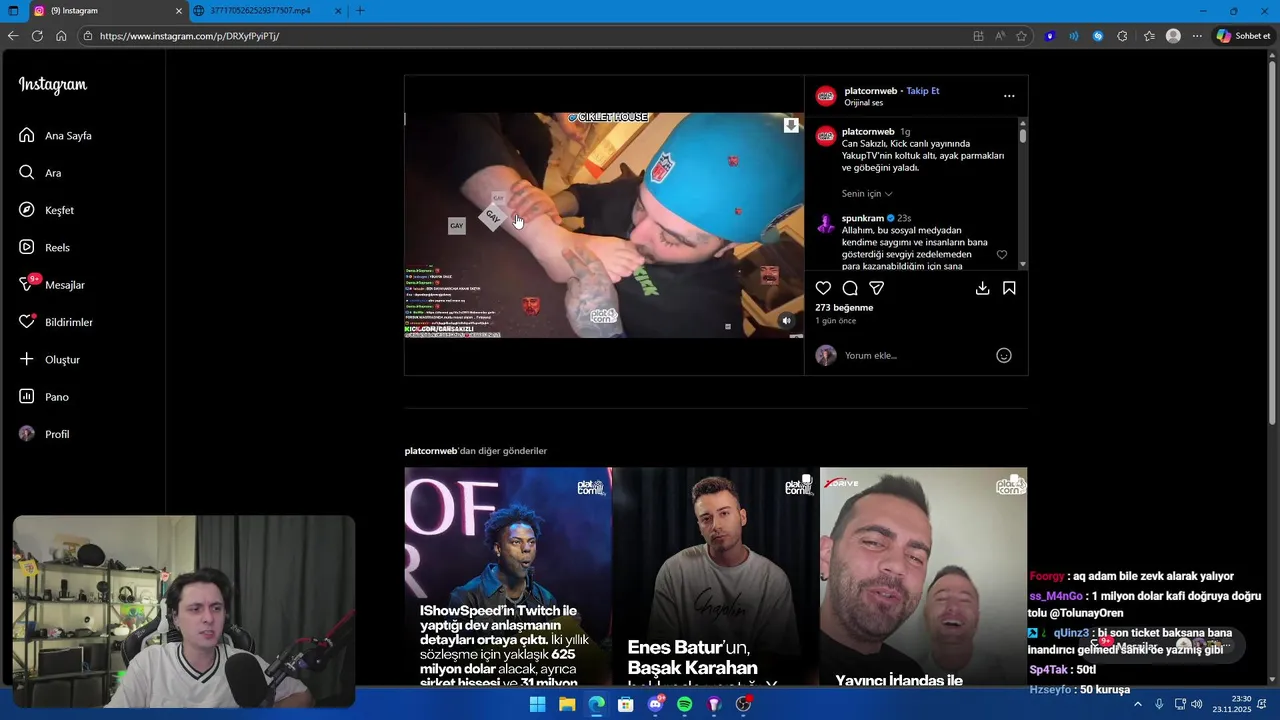Image resolution: width=1280 pixels, height=720 pixels.
Task: Open the Yayıncı İrlandas post thumbnail
Action: tap(923, 577)
